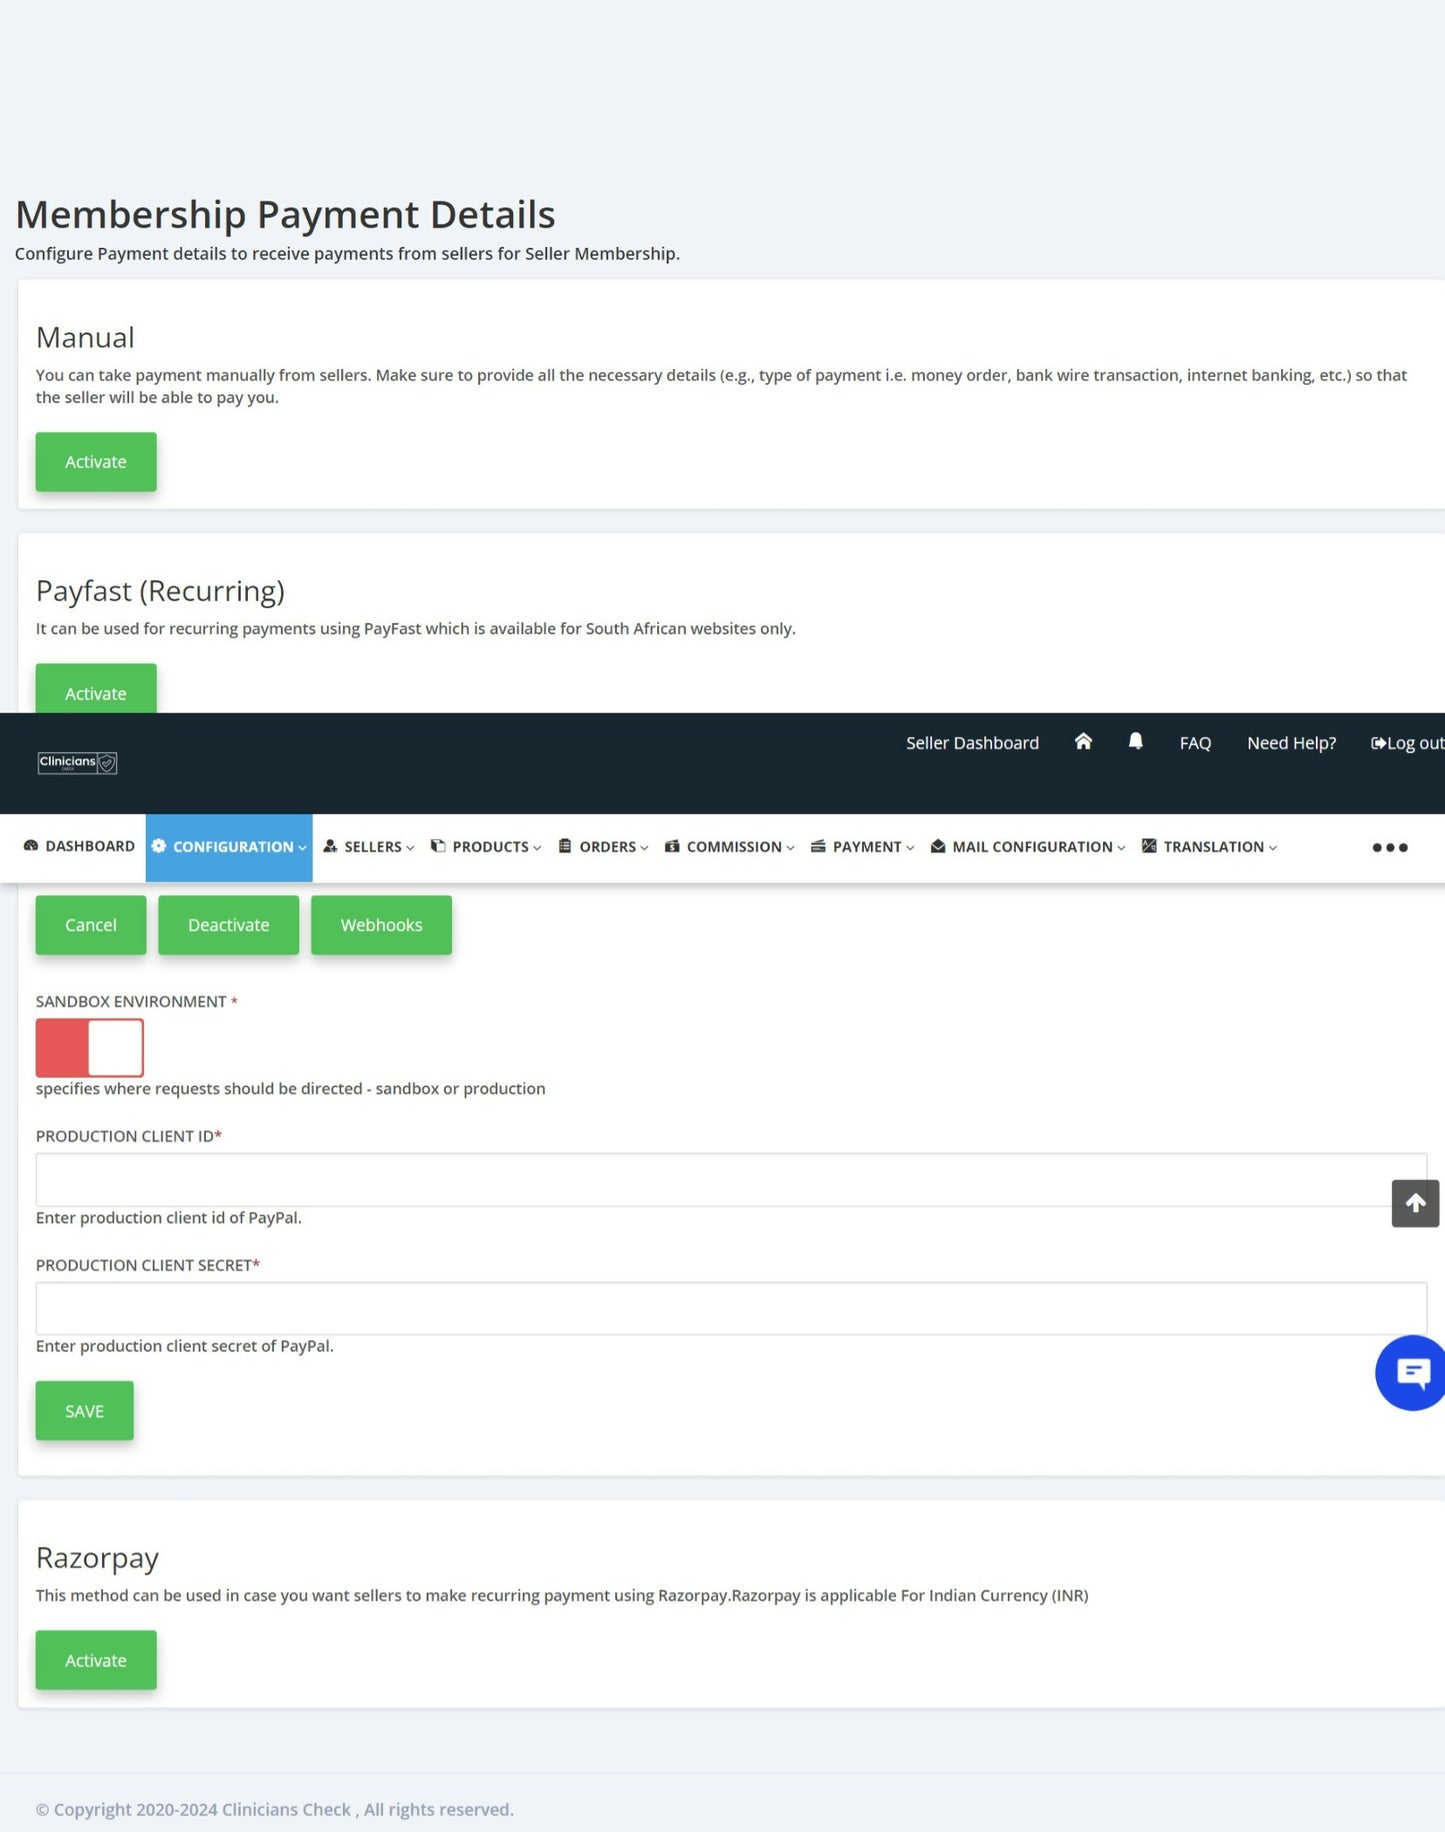Expand the Sellers dropdown menu
This screenshot has height=1832, width=1445.
tap(369, 847)
